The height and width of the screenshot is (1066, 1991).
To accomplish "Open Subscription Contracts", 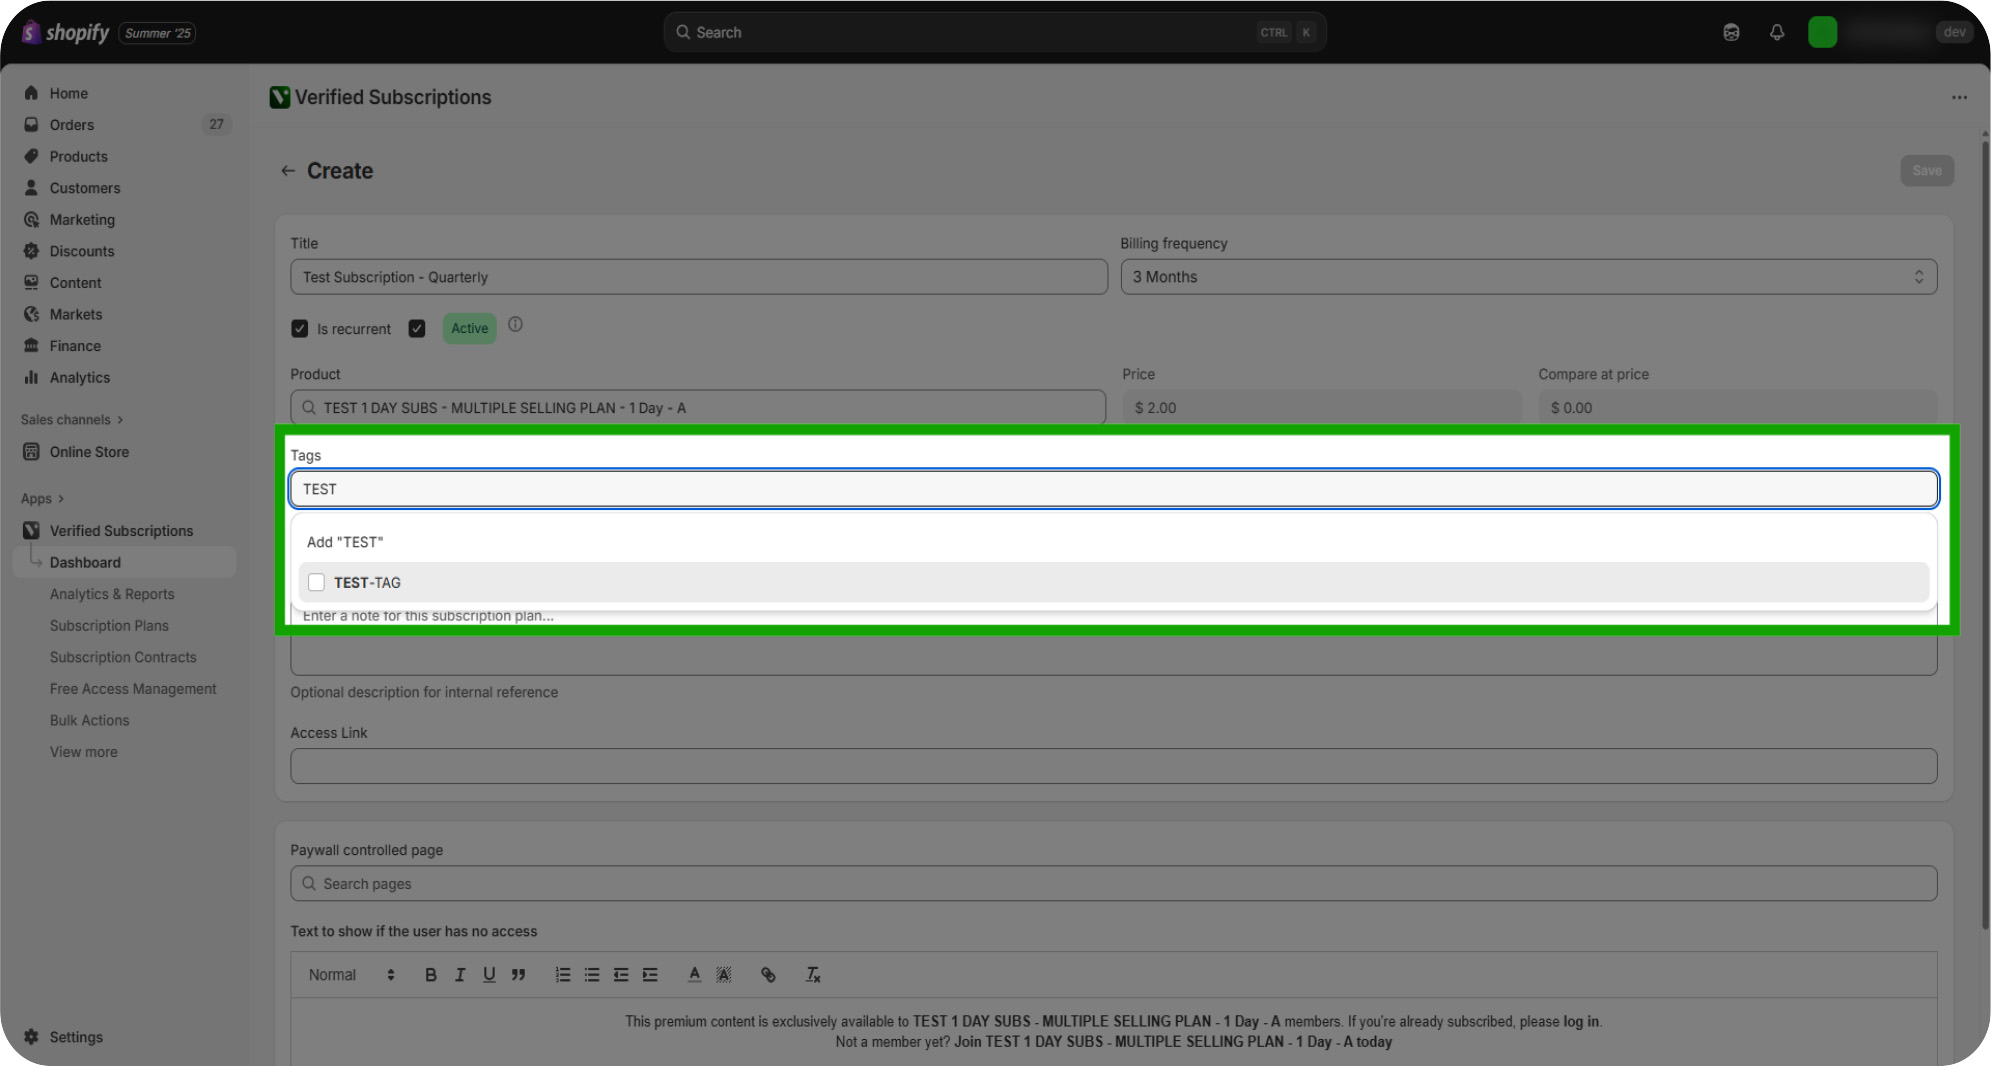I will [x=123, y=657].
